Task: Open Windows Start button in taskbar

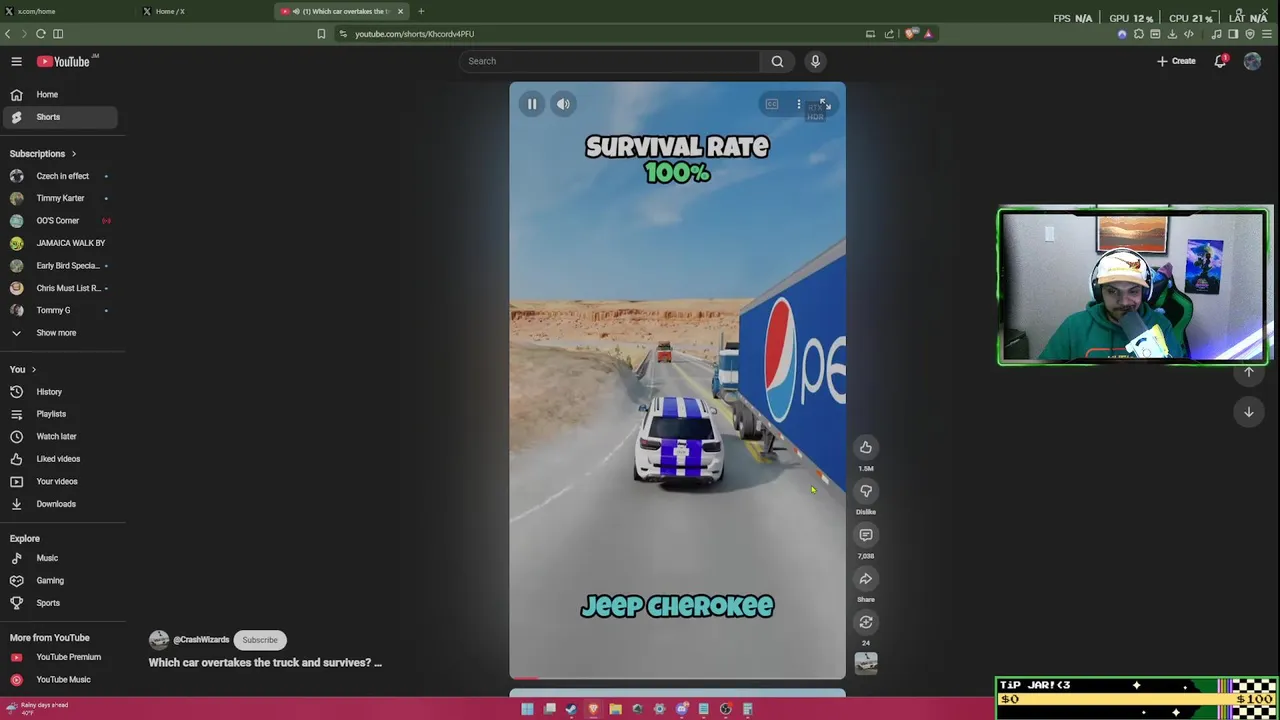Action: click(x=527, y=709)
